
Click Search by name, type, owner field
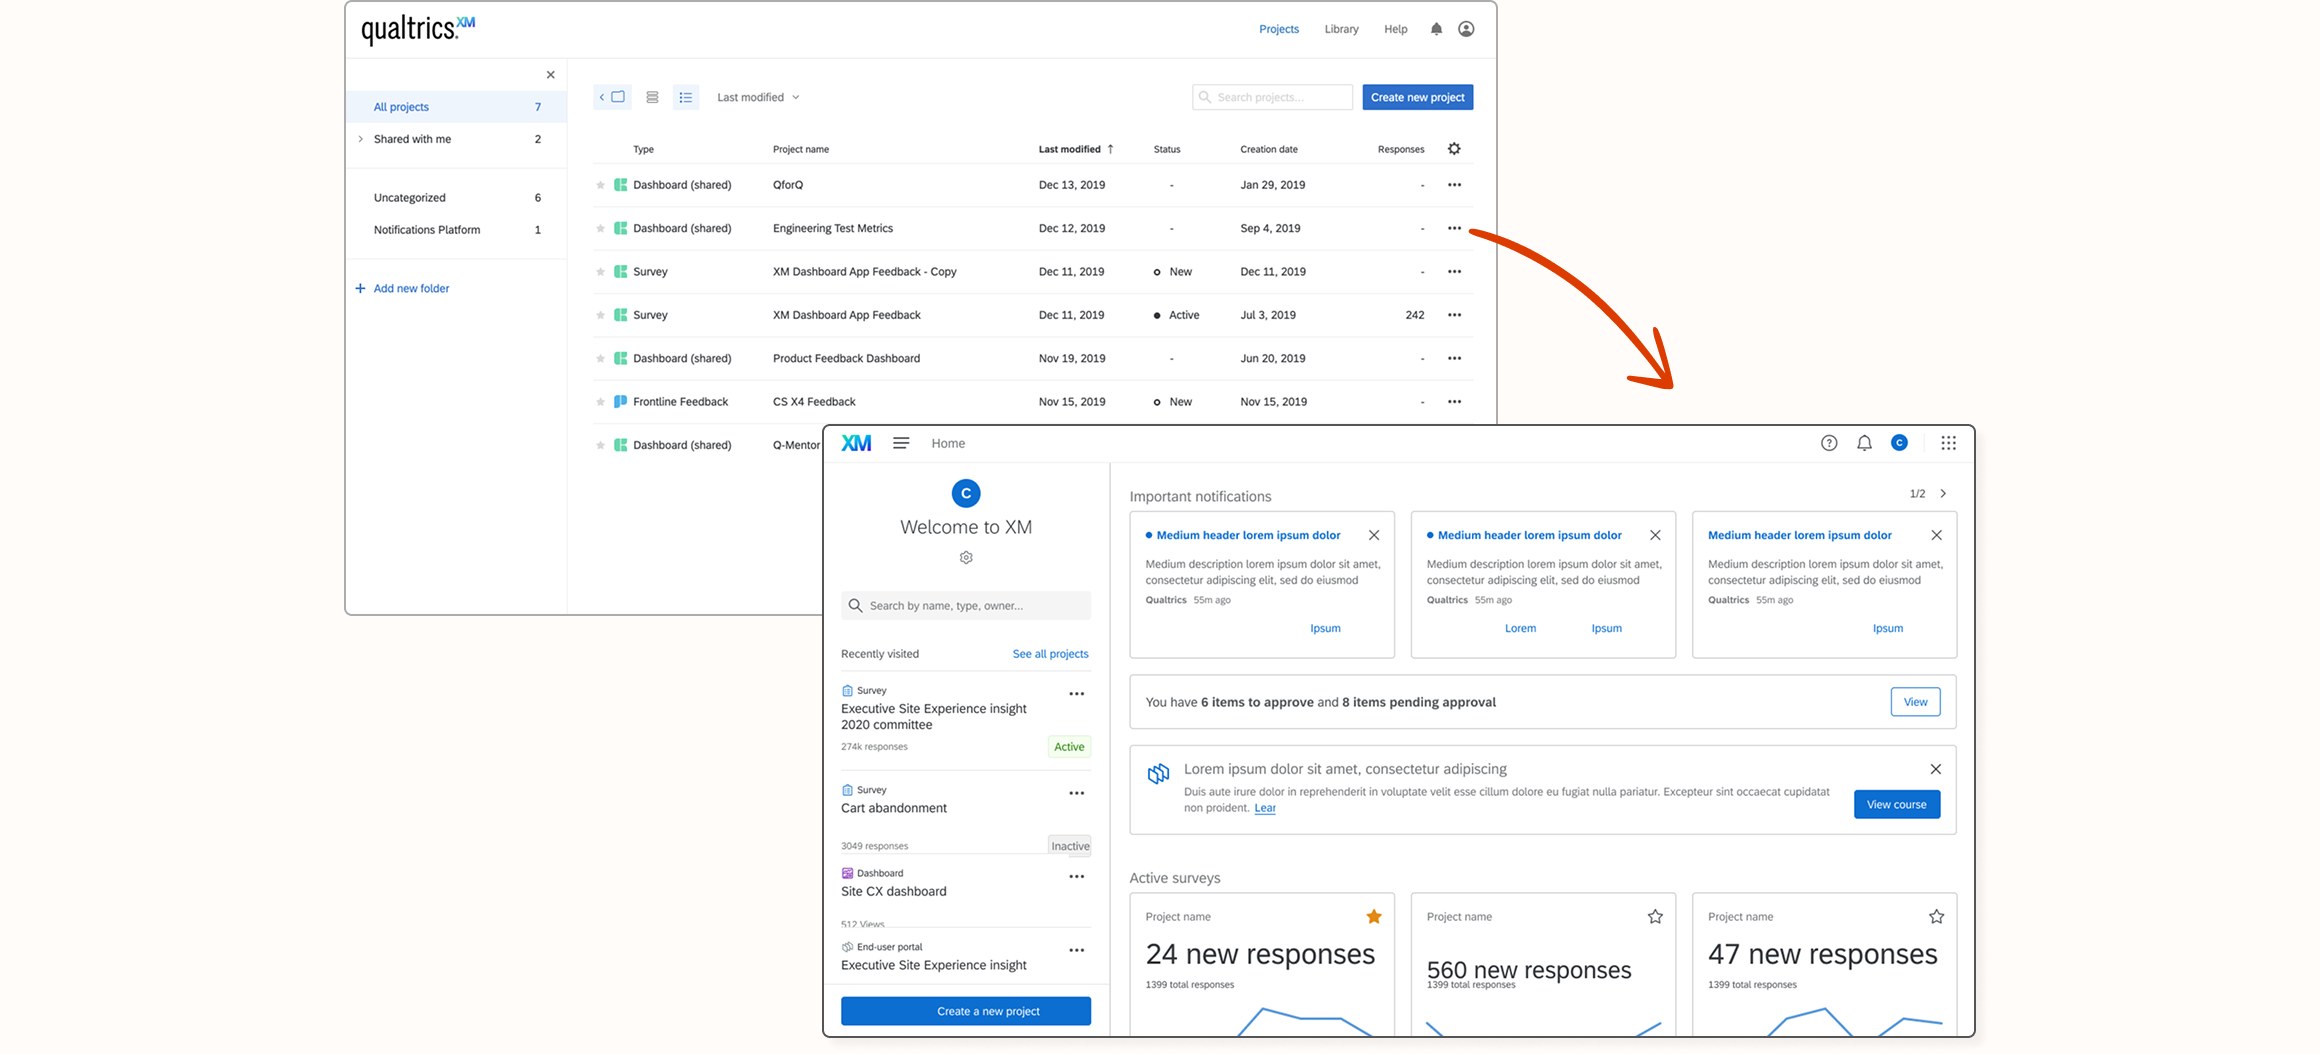(965, 606)
